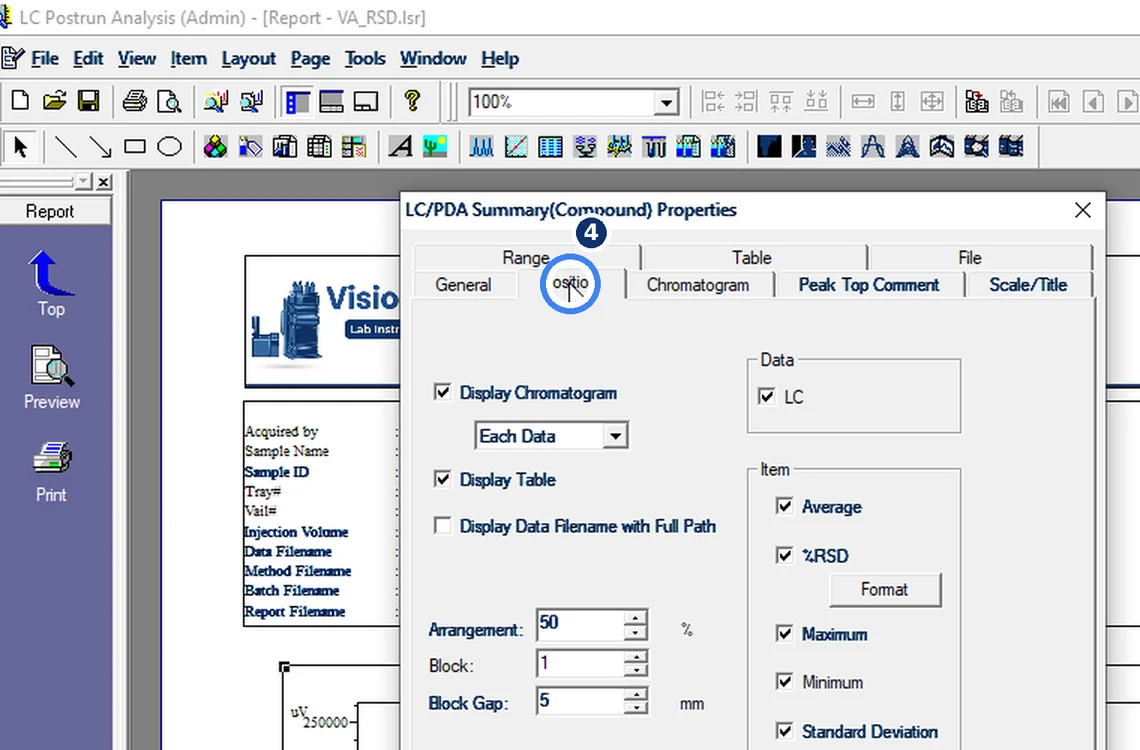Image resolution: width=1140 pixels, height=750 pixels.
Task: Enable Display Data Filename with Full Path
Action: point(442,525)
